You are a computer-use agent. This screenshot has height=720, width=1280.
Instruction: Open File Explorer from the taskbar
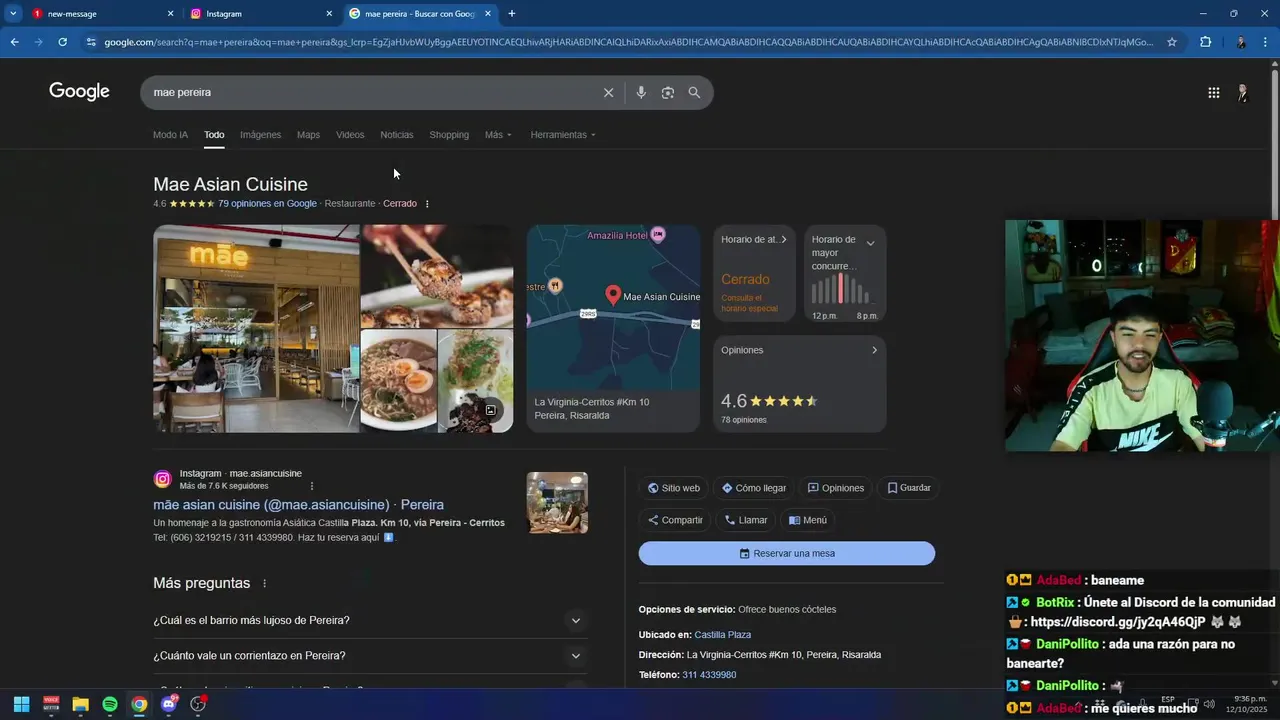pos(80,704)
